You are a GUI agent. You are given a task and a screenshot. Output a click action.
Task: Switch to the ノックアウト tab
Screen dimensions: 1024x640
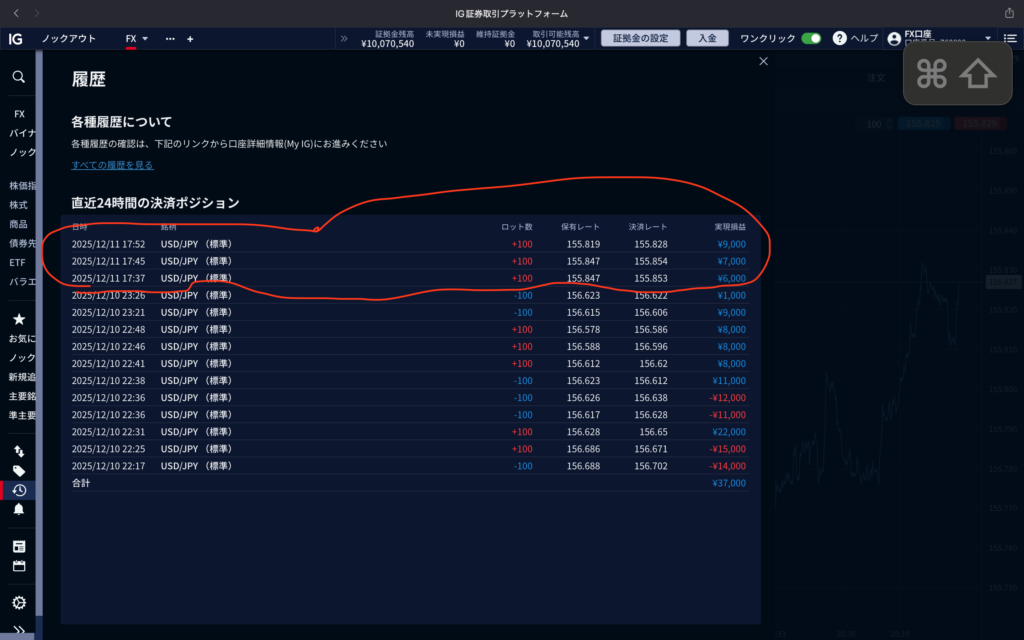click(x=68, y=39)
